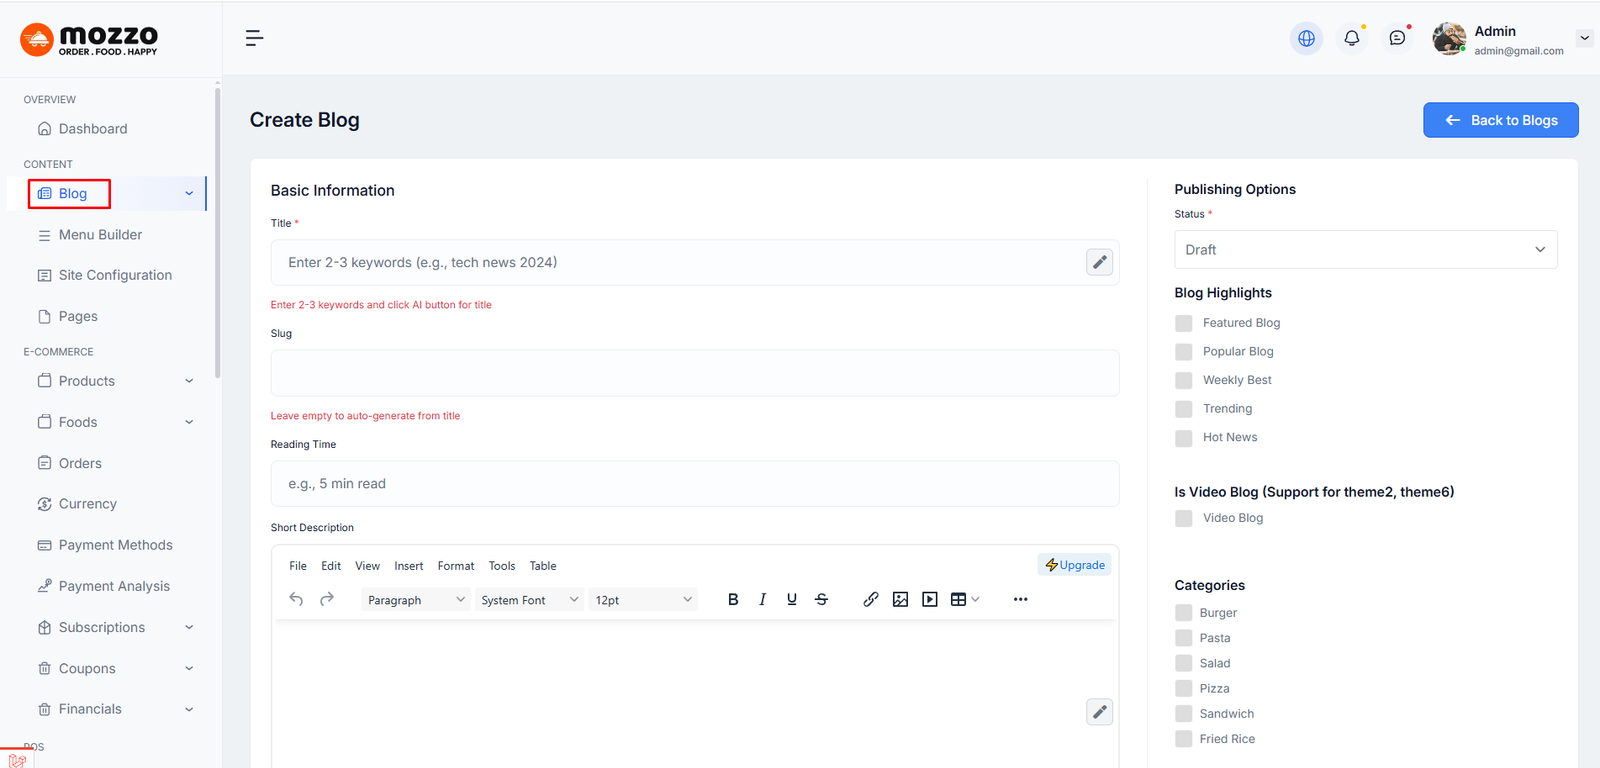
Task: Toggle bold formatting in editor
Action: (733, 599)
